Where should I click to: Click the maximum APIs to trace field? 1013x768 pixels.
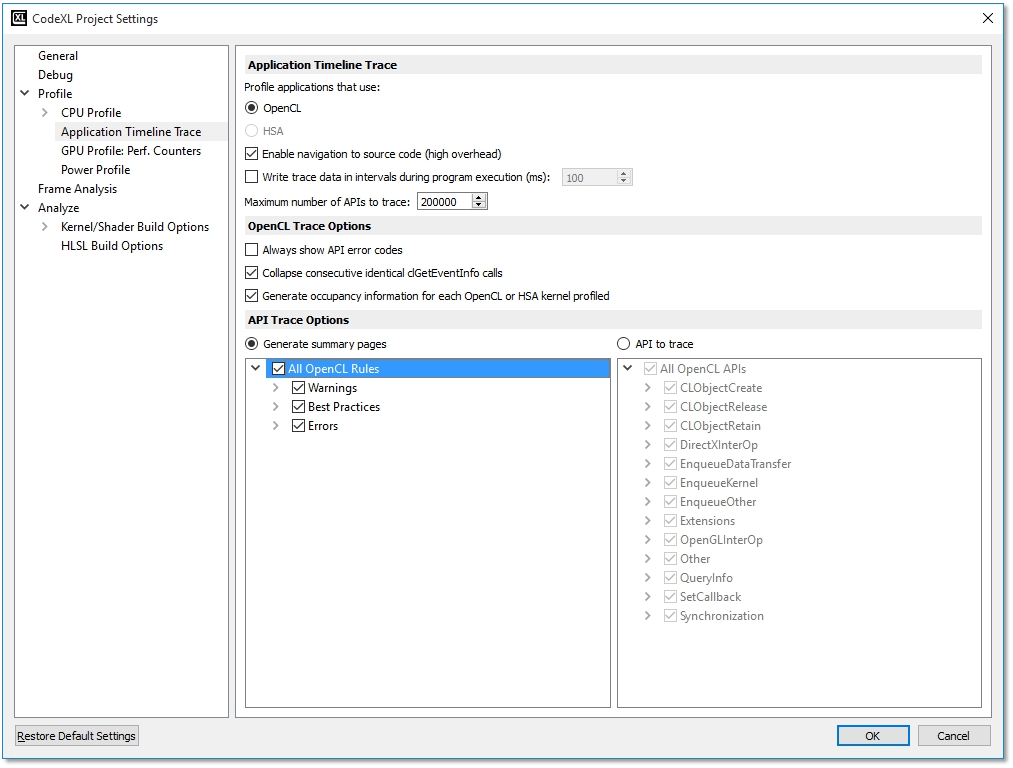pos(444,202)
